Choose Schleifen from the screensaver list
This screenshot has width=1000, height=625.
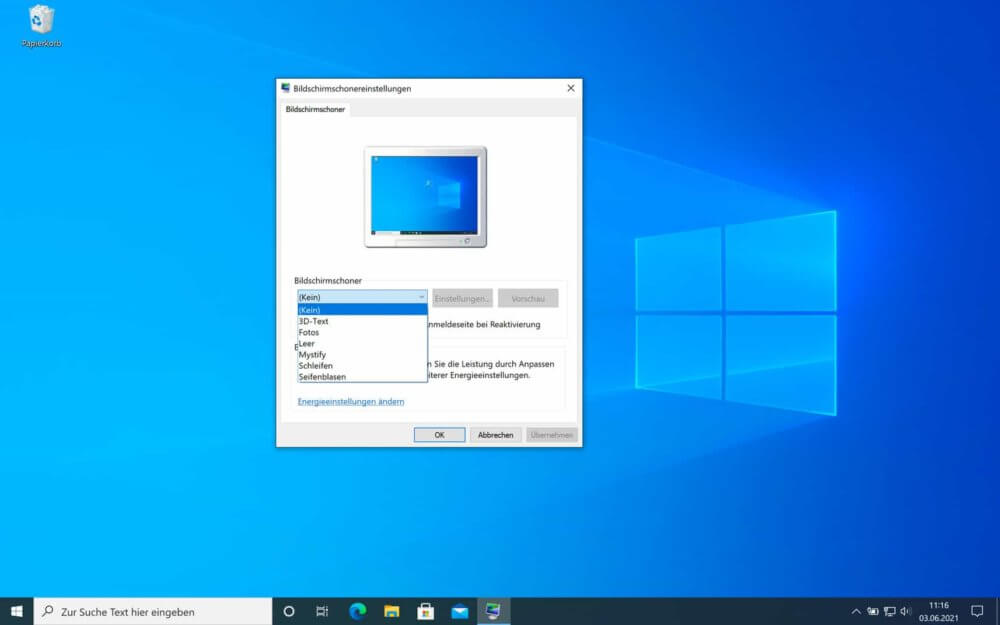click(x=362, y=365)
